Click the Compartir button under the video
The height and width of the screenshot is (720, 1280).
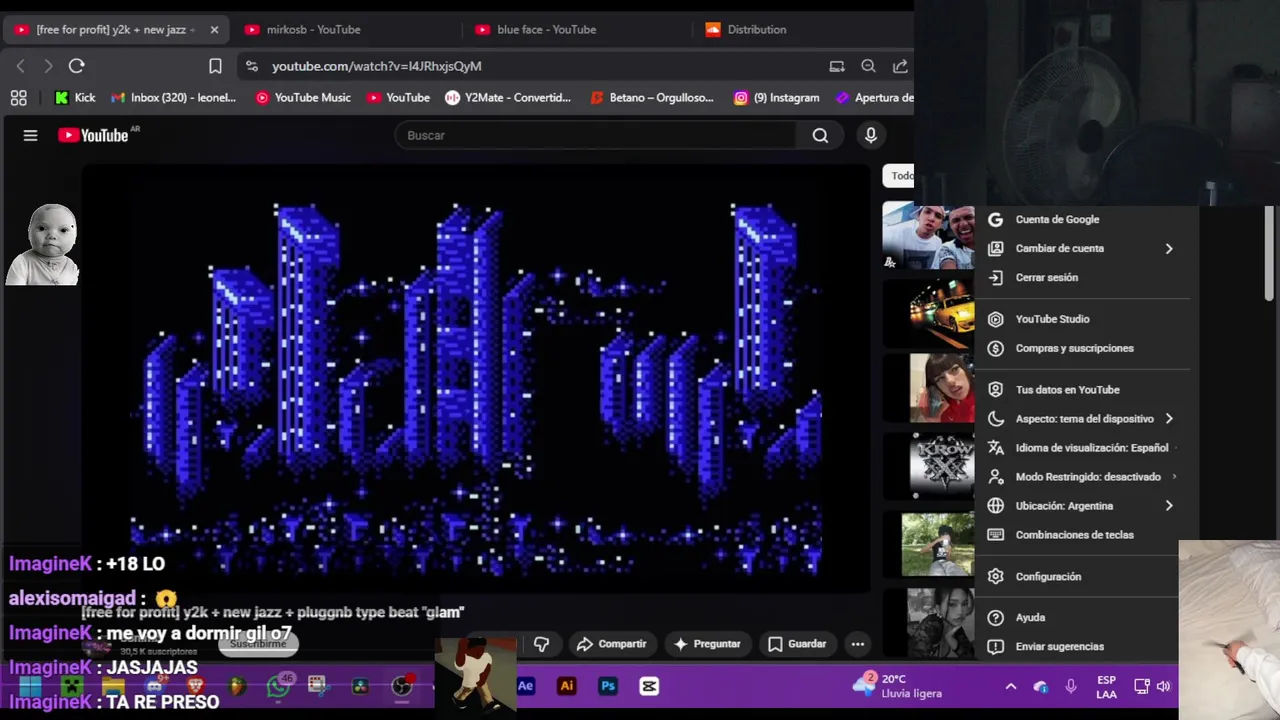tap(611, 644)
